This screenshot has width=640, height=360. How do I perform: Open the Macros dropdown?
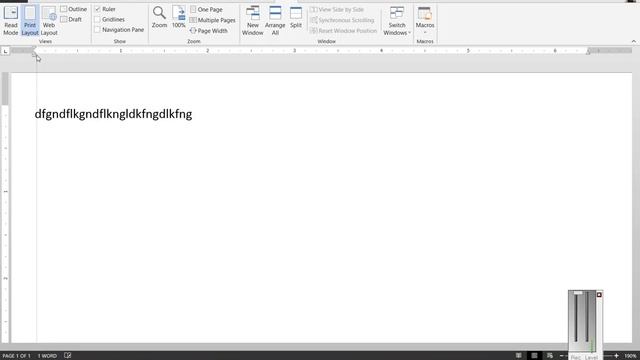[x=425, y=20]
